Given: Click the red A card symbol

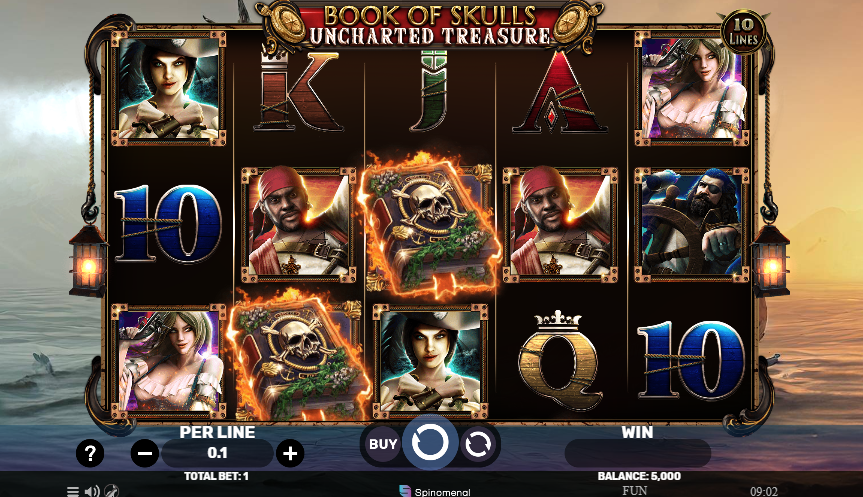Looking at the screenshot, I should (560, 92).
